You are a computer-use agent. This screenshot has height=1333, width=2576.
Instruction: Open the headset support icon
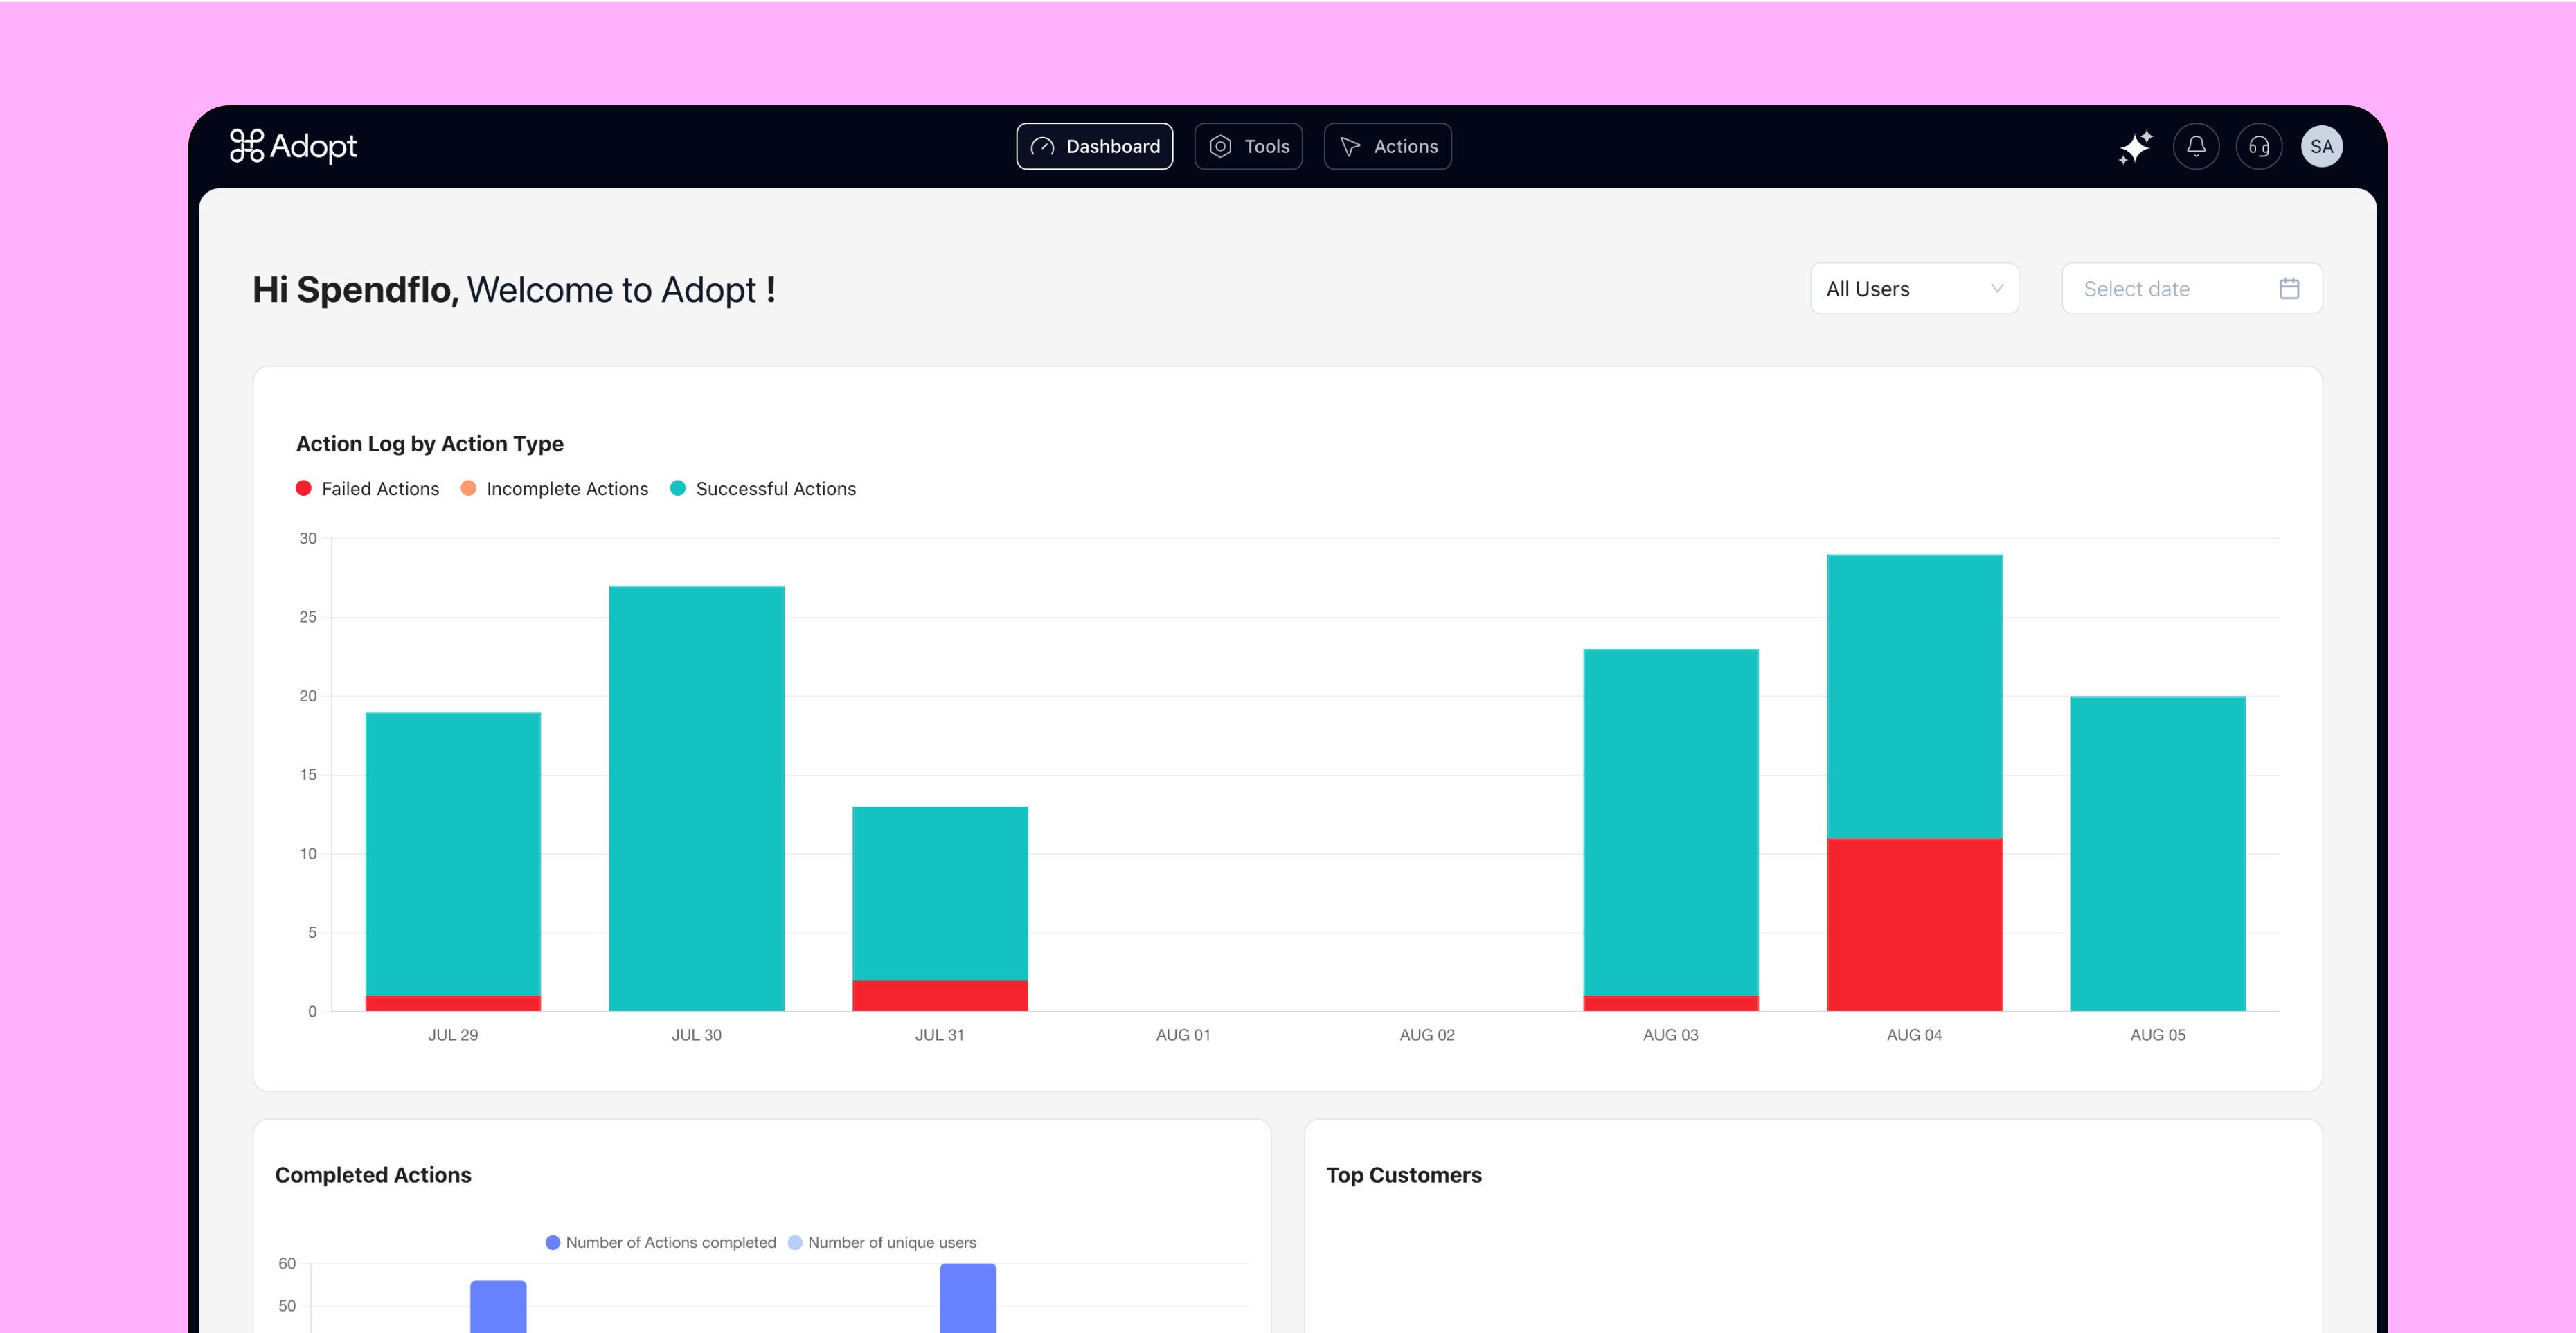2259,146
